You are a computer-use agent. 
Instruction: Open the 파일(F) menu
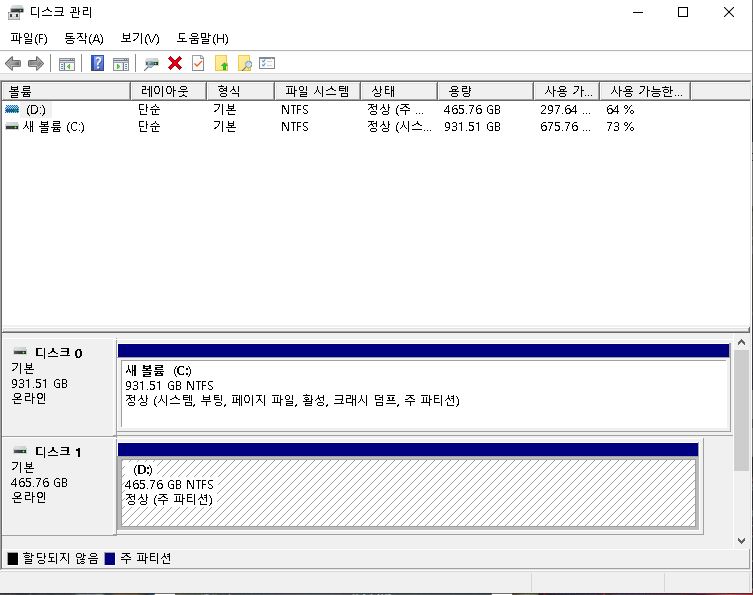click(29, 38)
